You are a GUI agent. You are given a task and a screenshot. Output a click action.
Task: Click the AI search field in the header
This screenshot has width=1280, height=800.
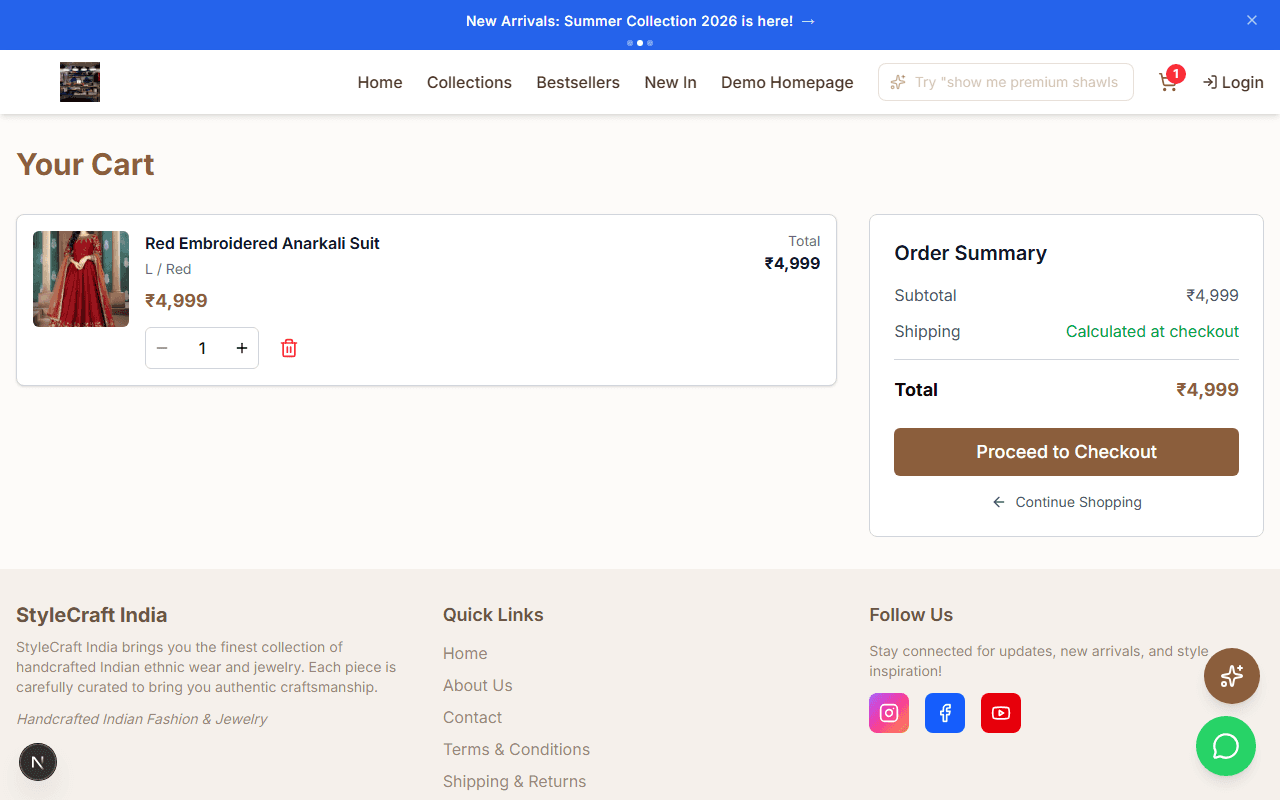point(1005,82)
